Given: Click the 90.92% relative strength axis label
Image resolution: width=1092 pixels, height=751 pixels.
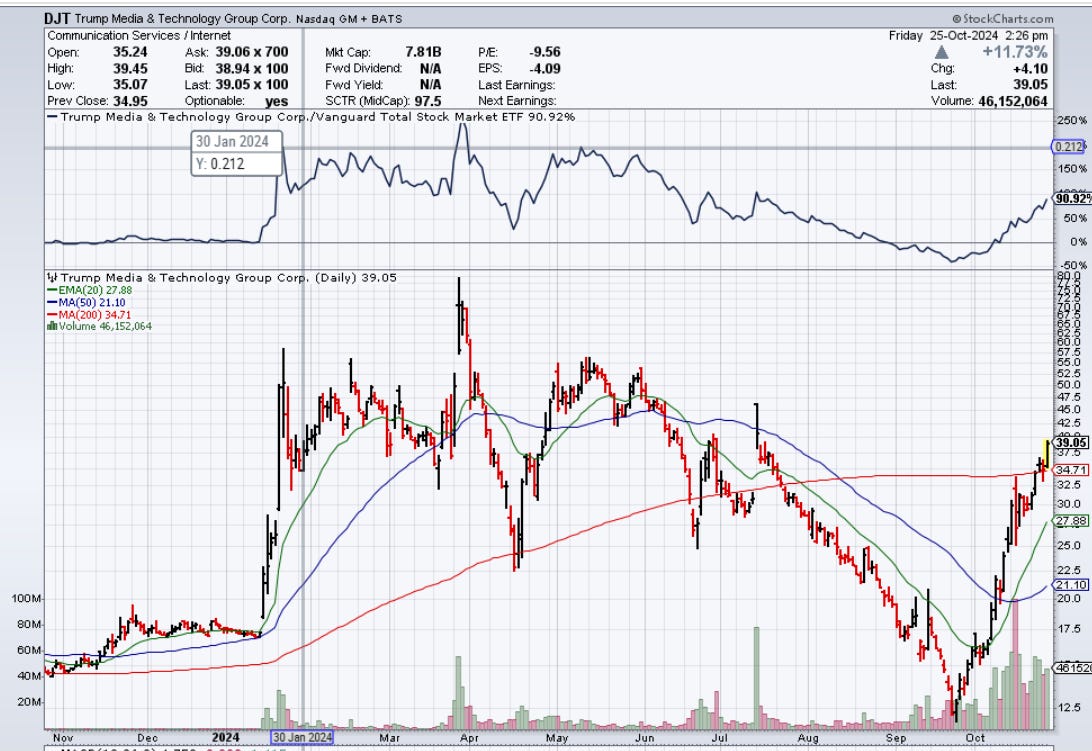Looking at the screenshot, I should click(x=1072, y=199).
